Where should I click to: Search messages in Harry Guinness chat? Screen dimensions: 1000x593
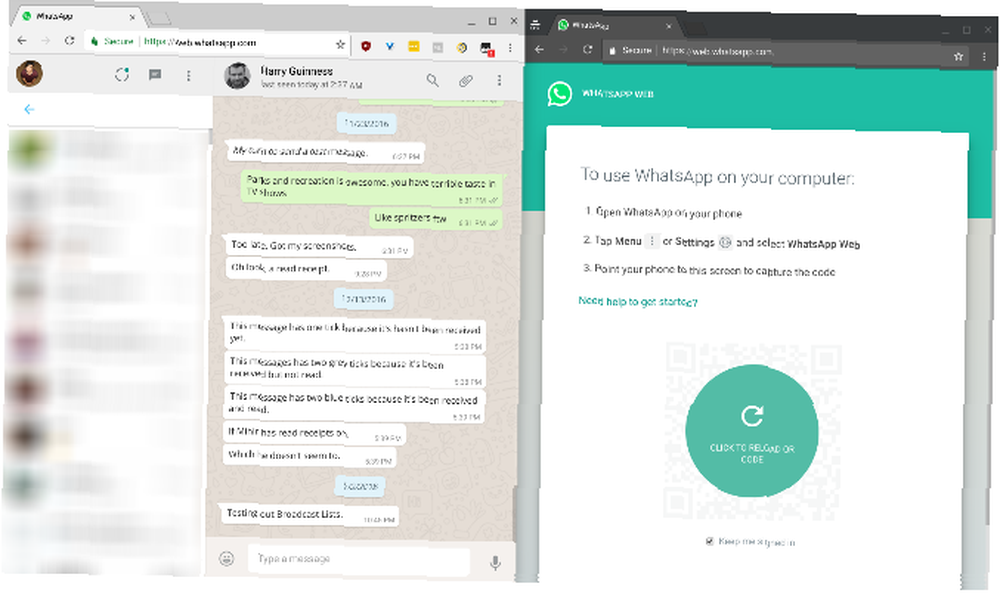[432, 80]
